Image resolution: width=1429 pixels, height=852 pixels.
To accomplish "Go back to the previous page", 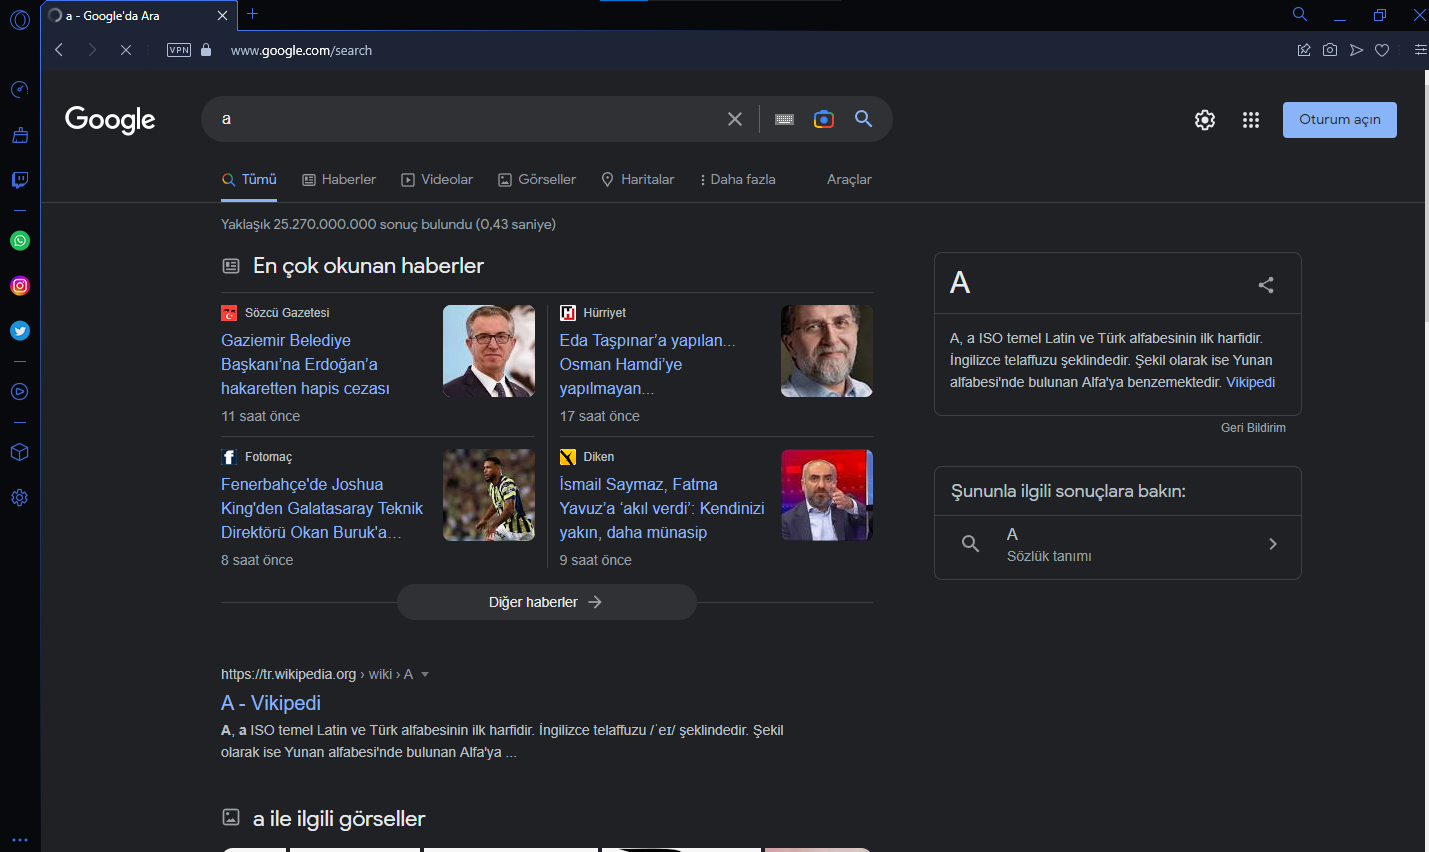I will [59, 50].
